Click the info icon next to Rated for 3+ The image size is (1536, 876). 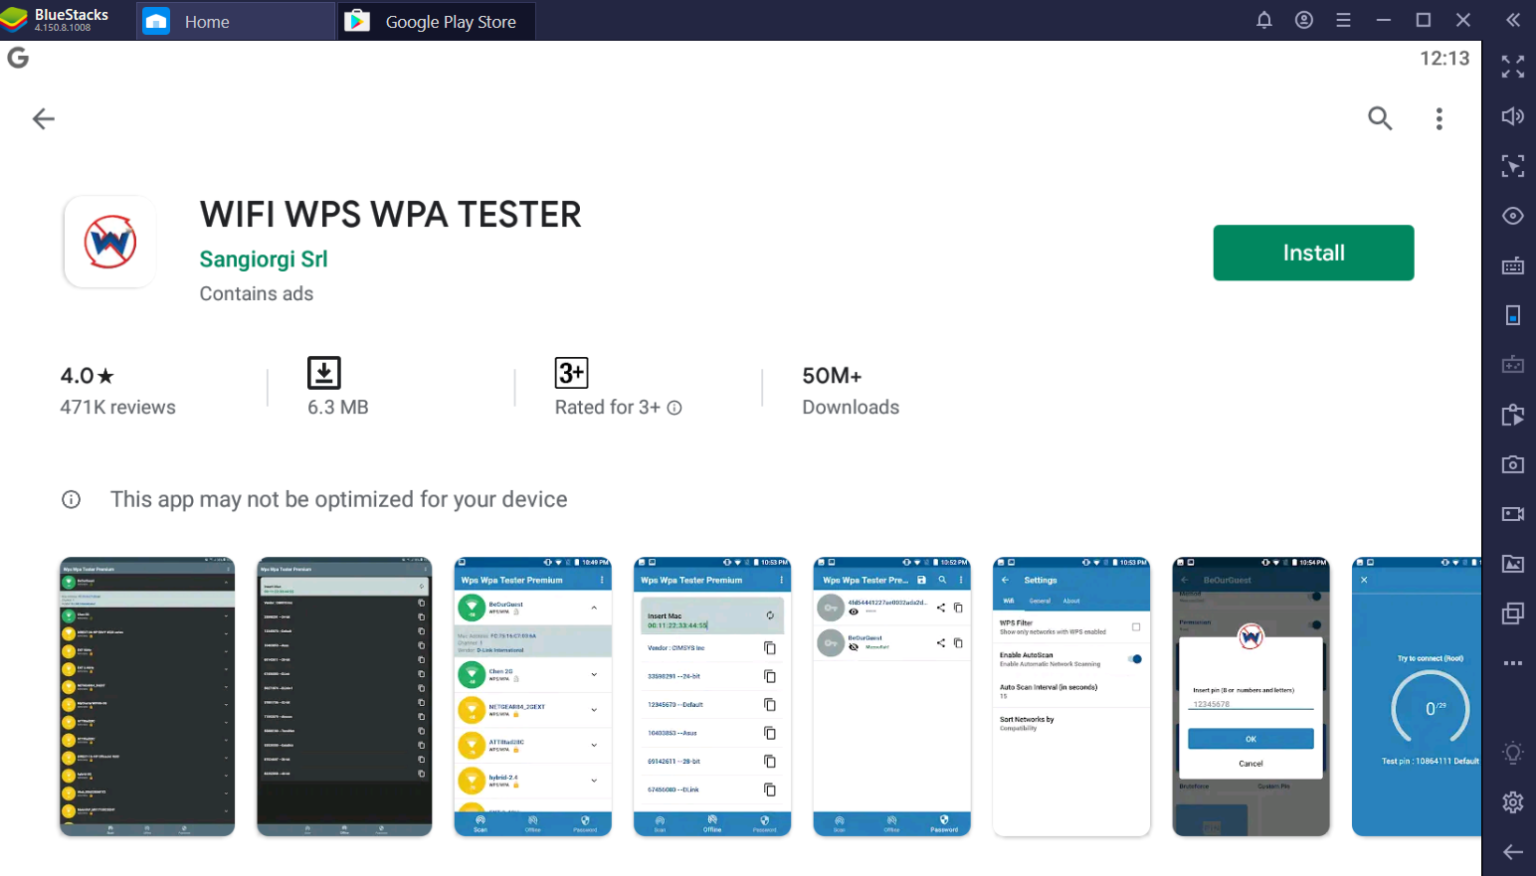[675, 408]
